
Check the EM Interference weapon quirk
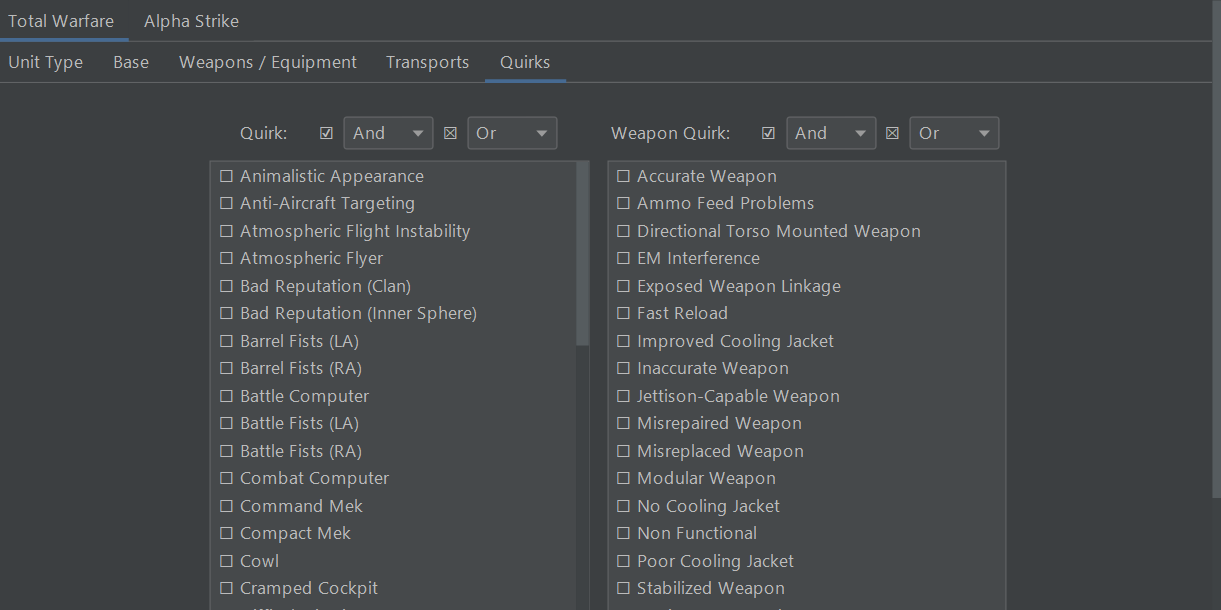click(x=623, y=258)
